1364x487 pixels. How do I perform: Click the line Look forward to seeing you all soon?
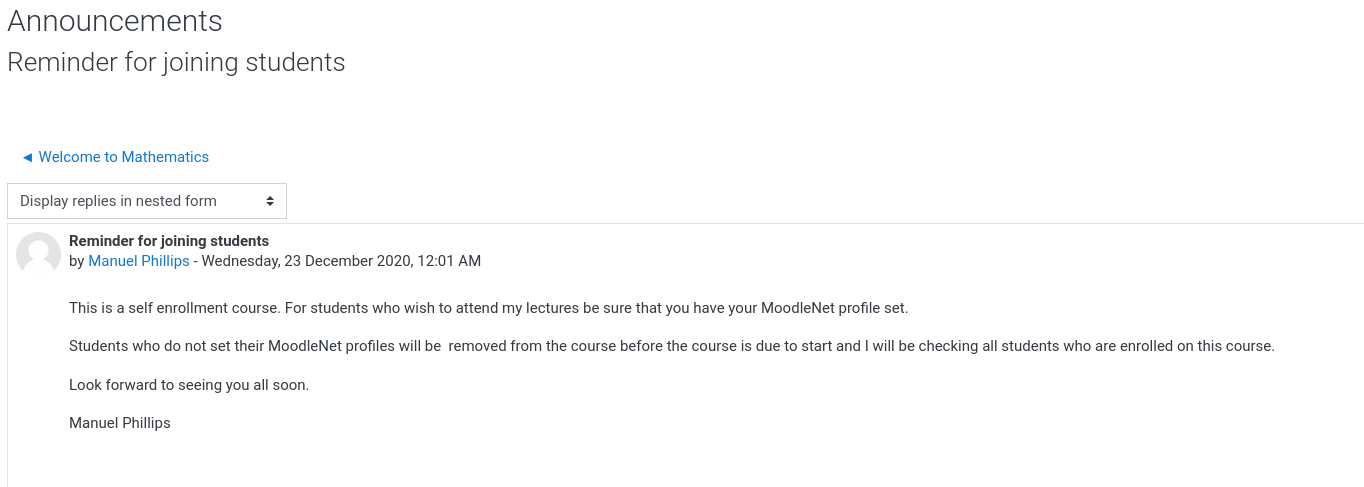click(189, 385)
